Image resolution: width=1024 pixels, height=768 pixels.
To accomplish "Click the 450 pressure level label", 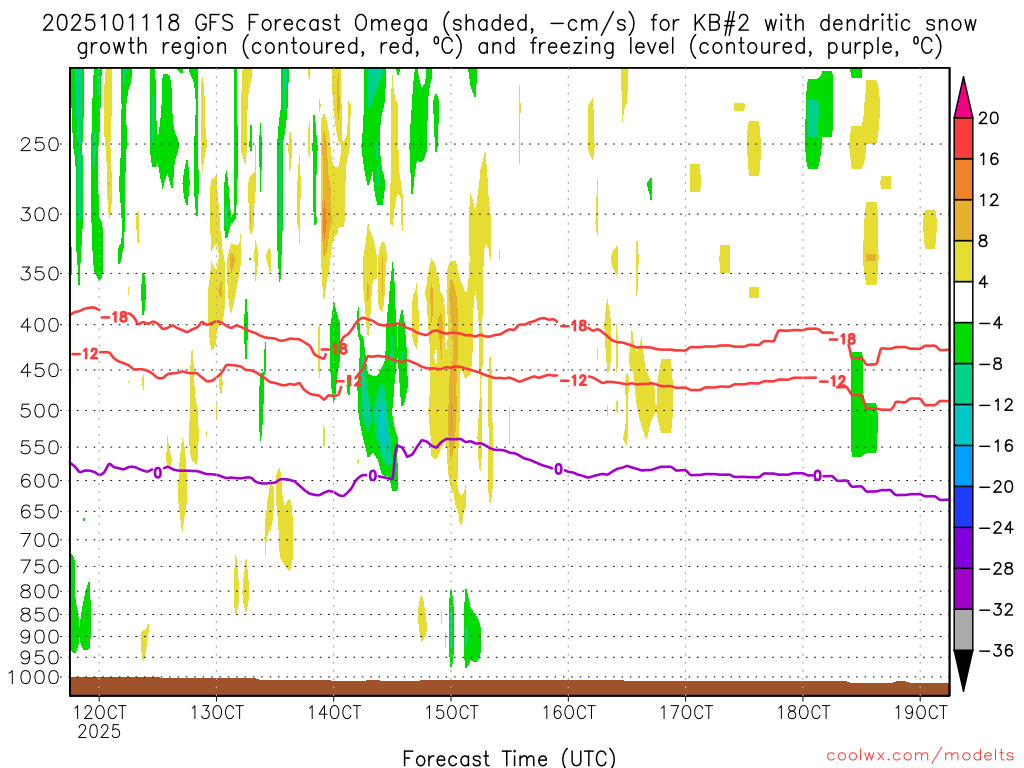I will [x=40, y=370].
